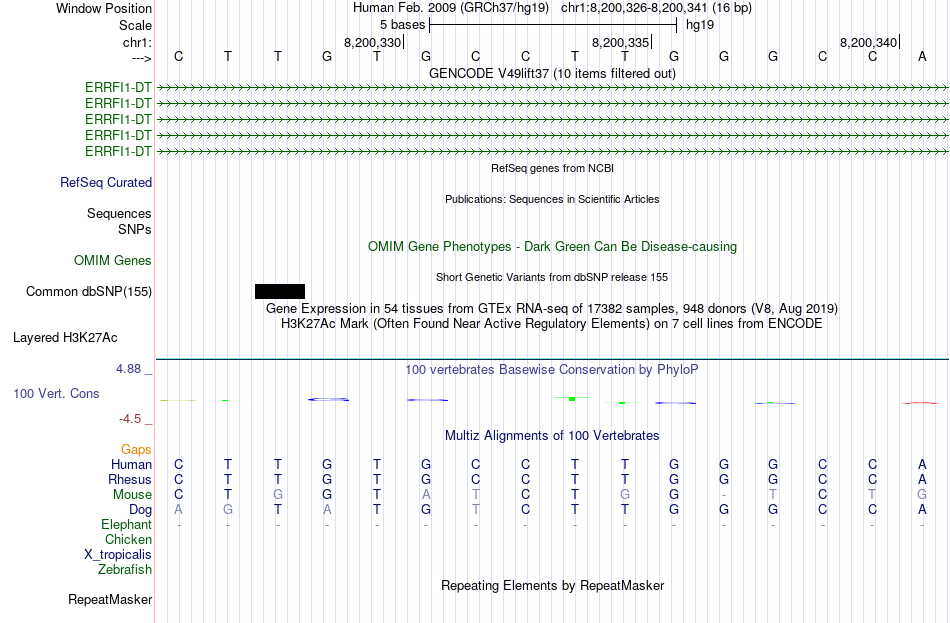Click Short Genetic Variants from dbSNP title

[x=552, y=277]
